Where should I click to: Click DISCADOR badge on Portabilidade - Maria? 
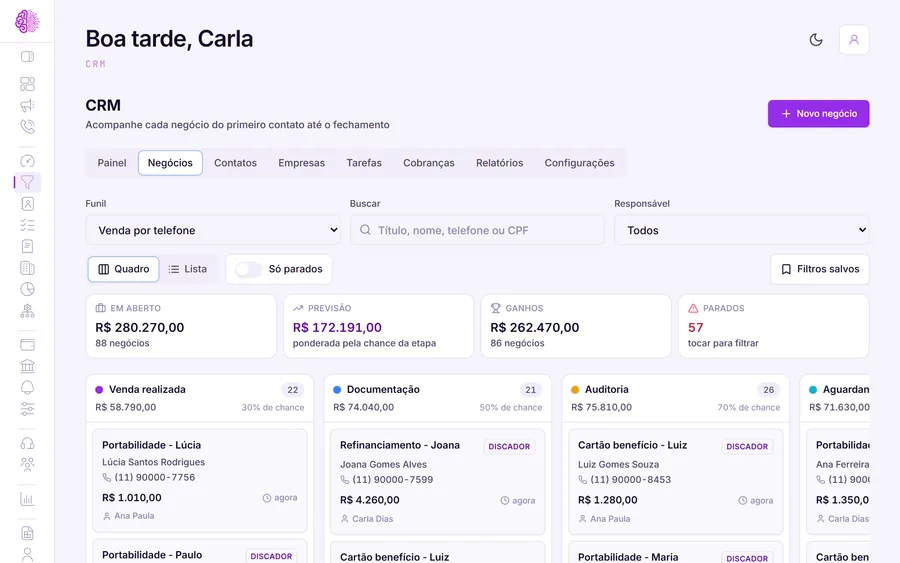(747, 558)
